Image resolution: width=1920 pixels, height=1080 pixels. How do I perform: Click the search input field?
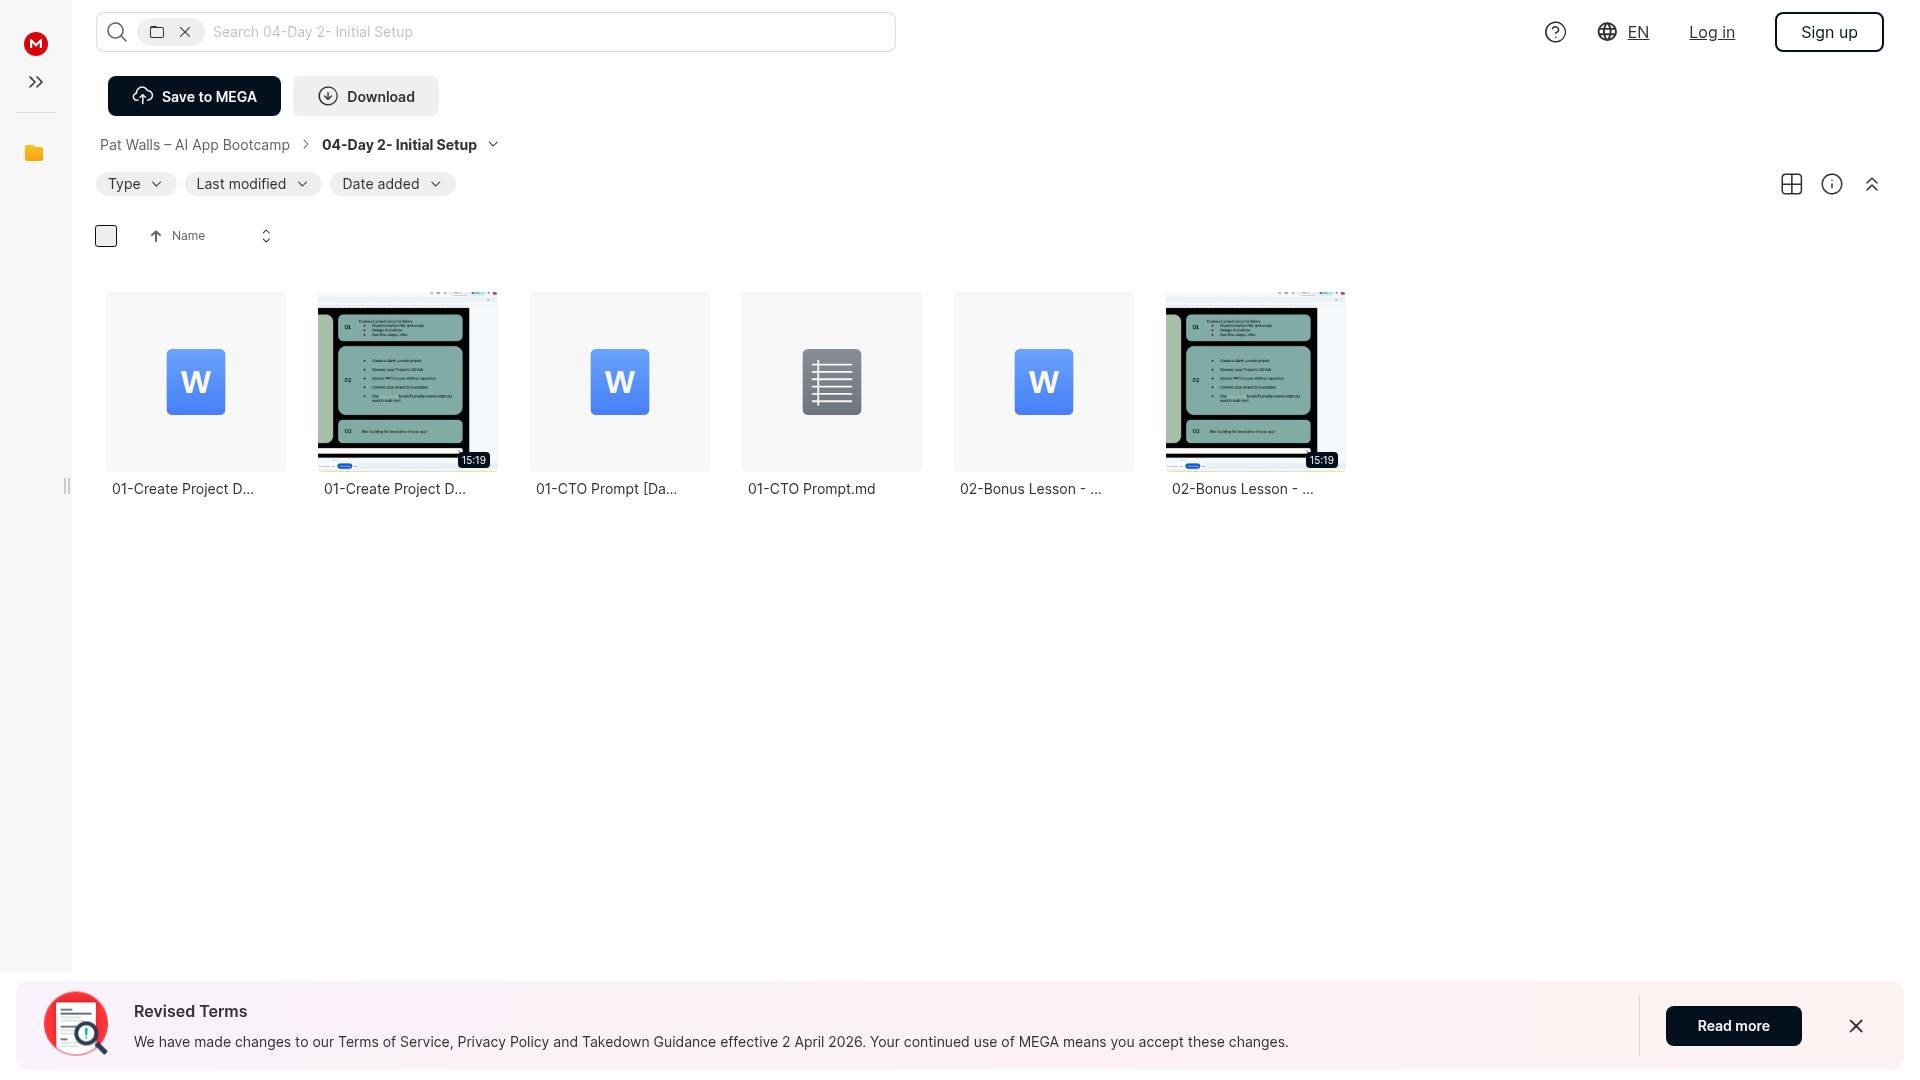click(x=548, y=32)
